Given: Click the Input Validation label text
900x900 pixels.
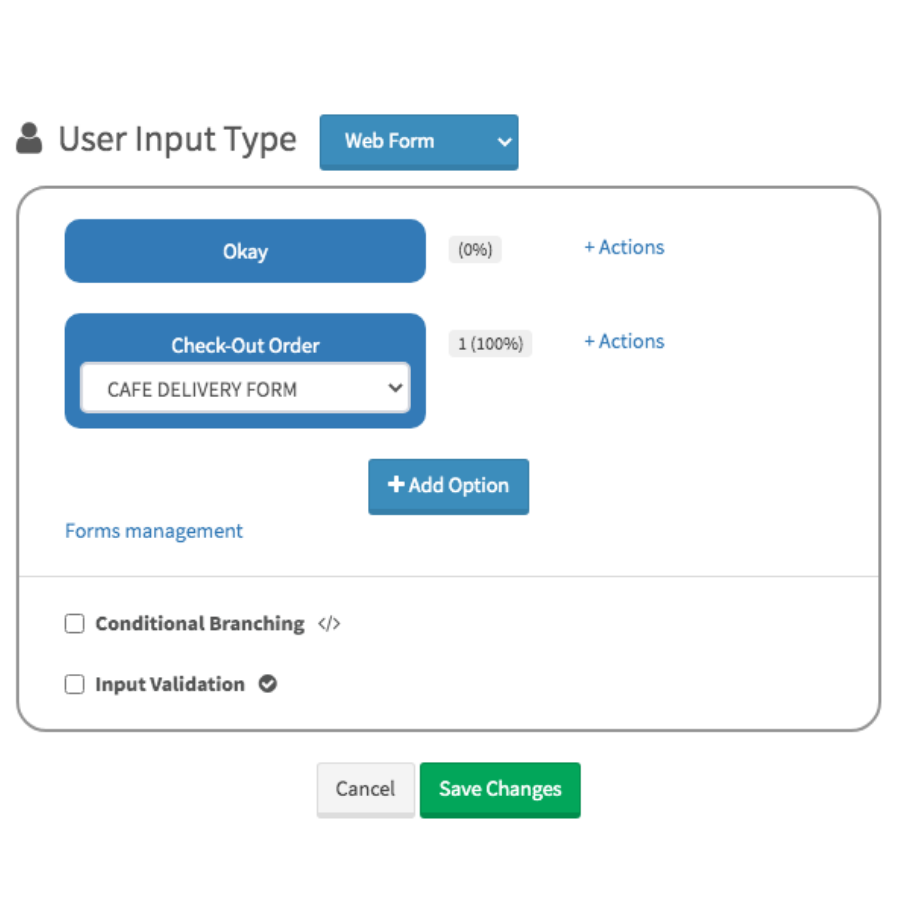Looking at the screenshot, I should (170, 685).
